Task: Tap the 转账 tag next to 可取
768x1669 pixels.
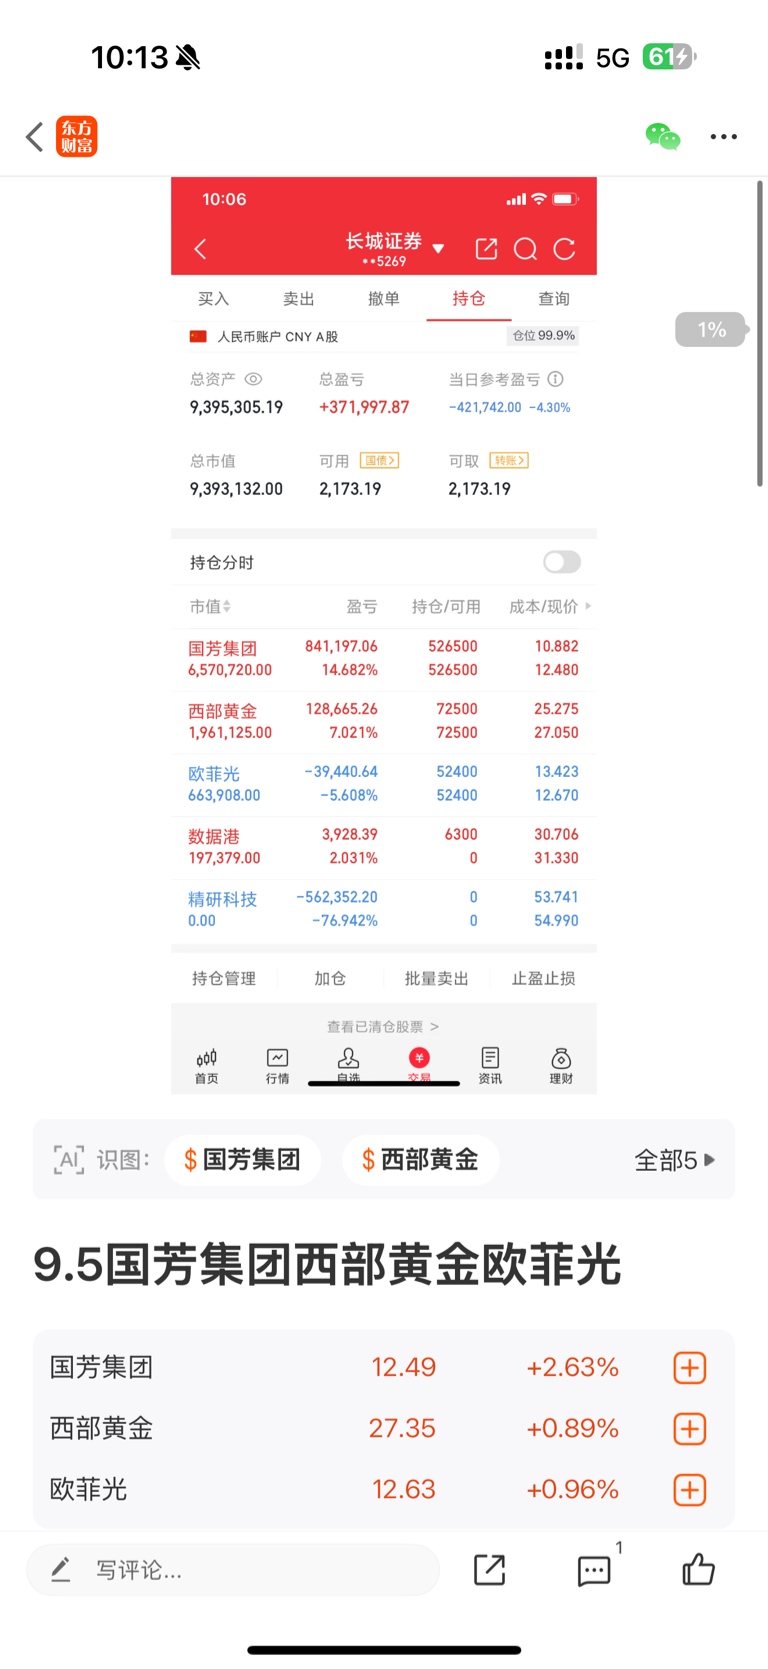Action: [509, 460]
